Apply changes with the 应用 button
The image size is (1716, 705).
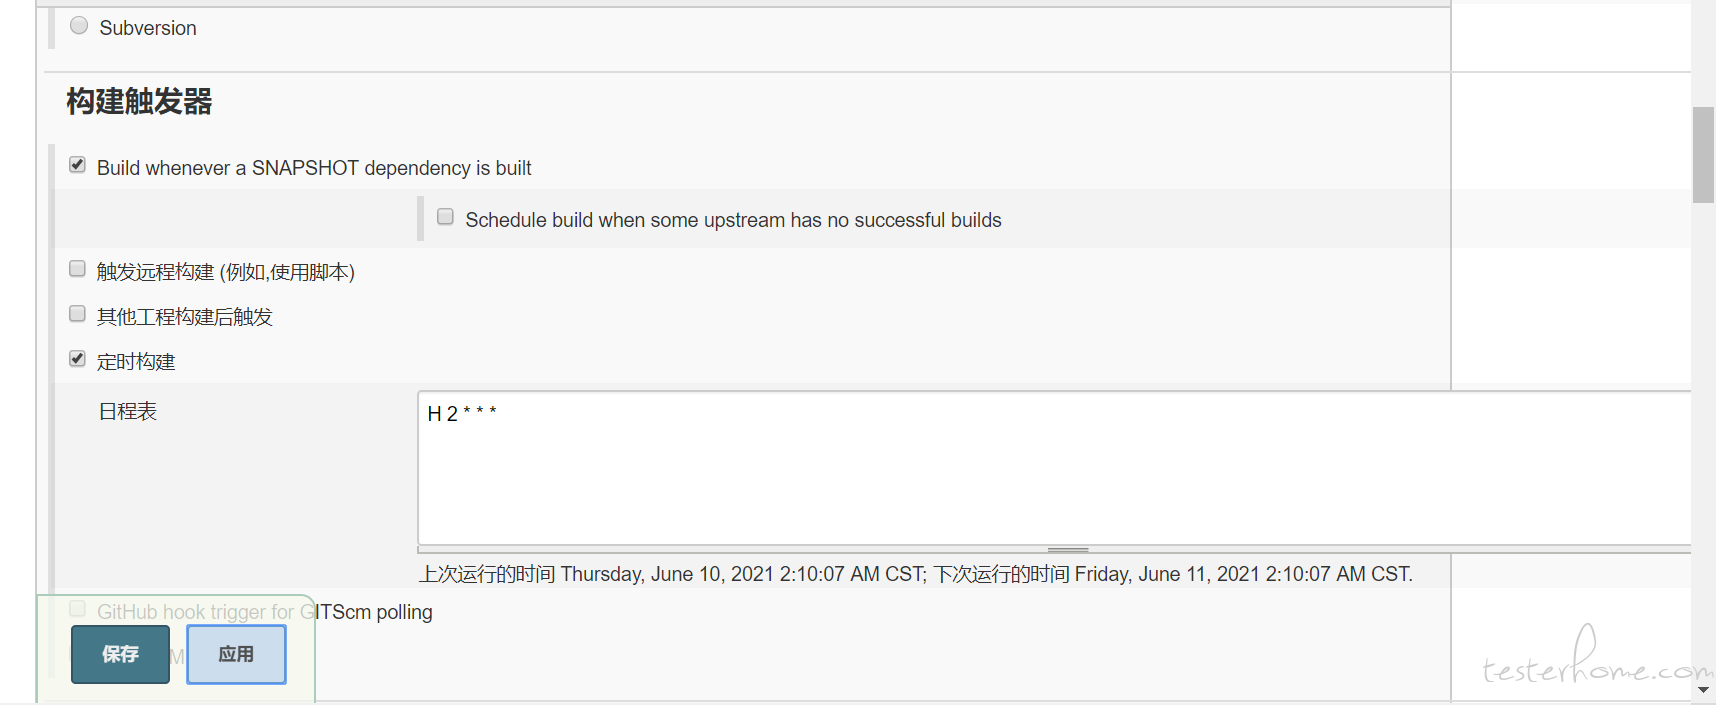click(x=236, y=654)
